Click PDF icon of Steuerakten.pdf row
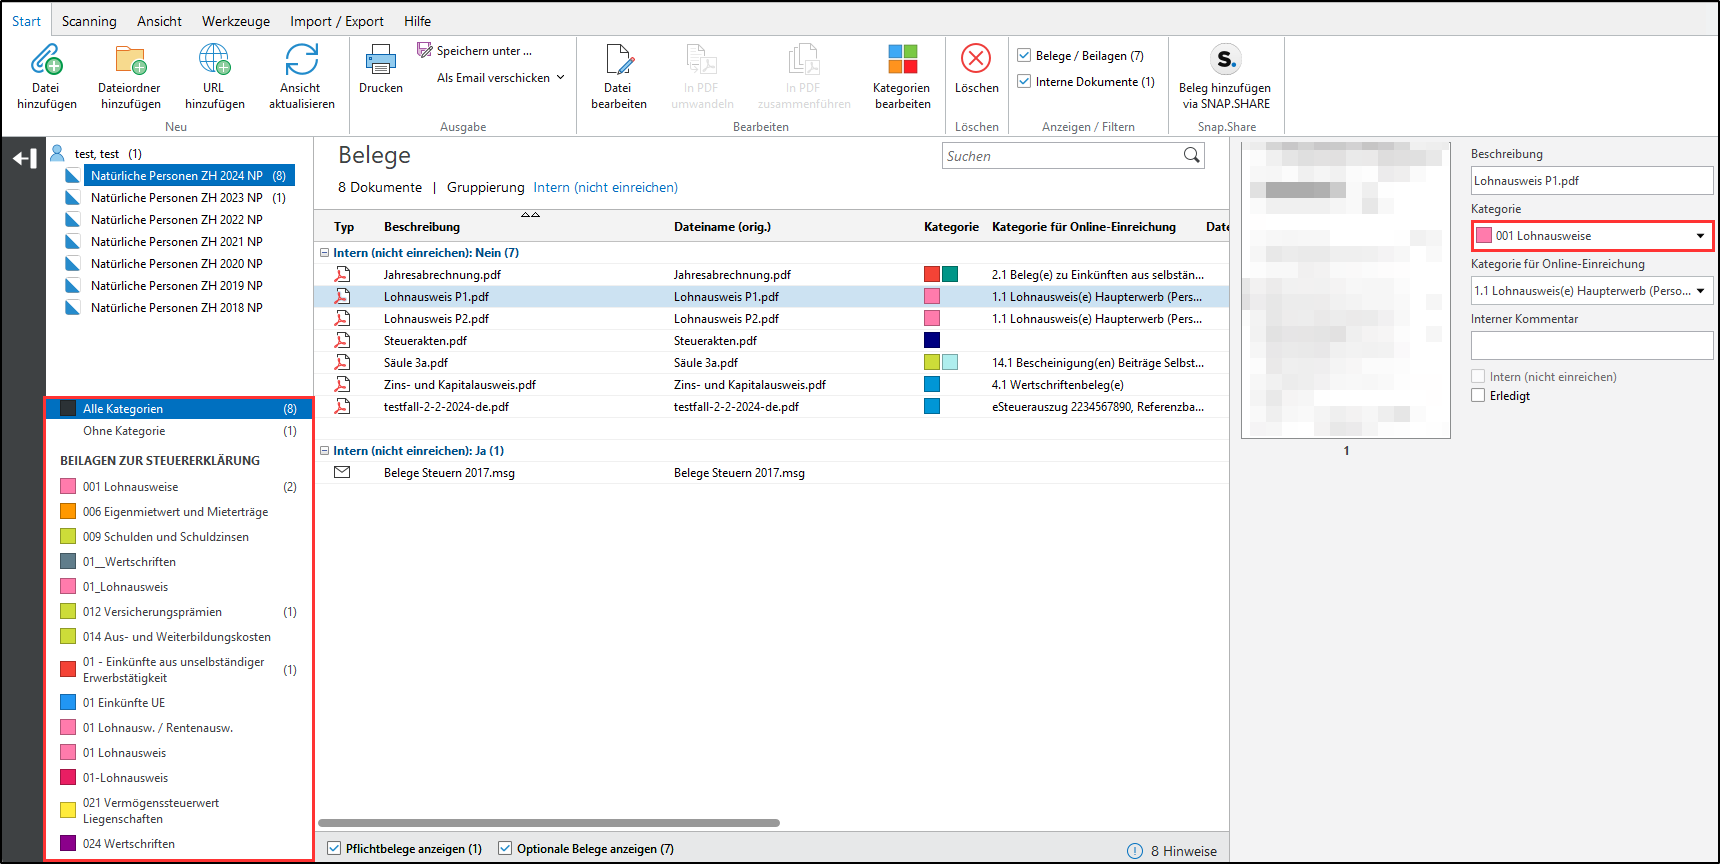This screenshot has height=864, width=1720. pyautogui.click(x=342, y=340)
